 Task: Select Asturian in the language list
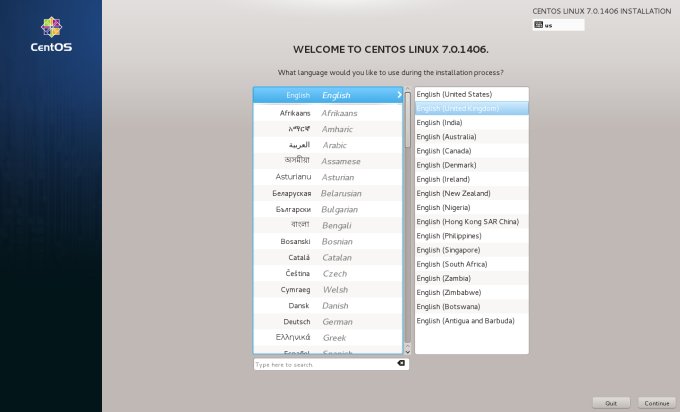click(x=328, y=177)
